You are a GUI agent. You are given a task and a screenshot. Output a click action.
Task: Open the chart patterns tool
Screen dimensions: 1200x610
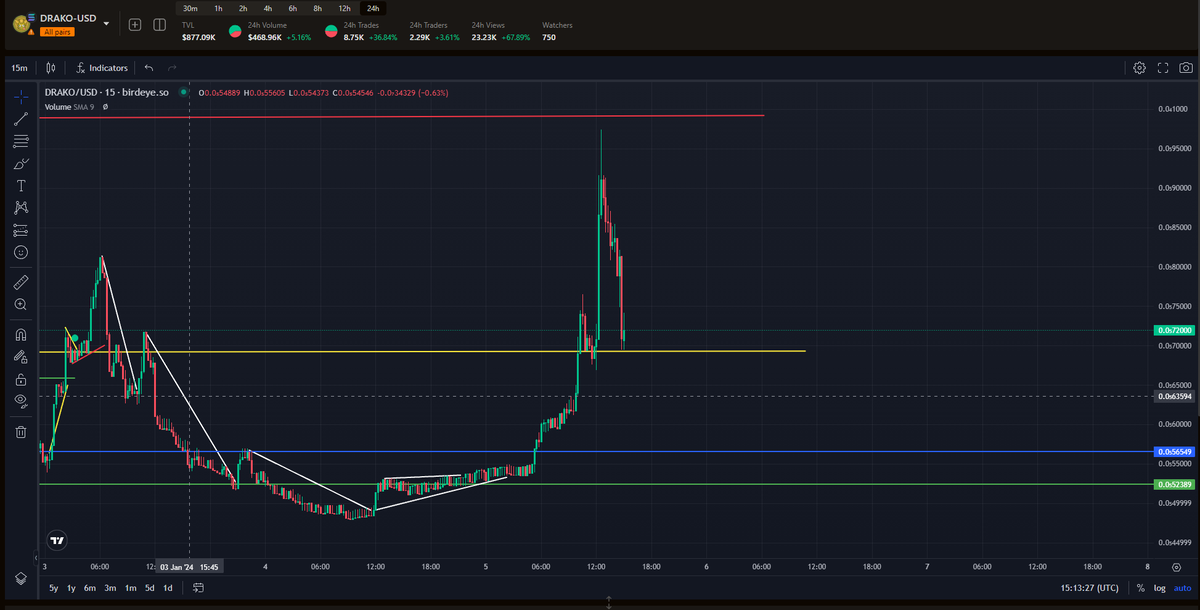pyautogui.click(x=21, y=208)
